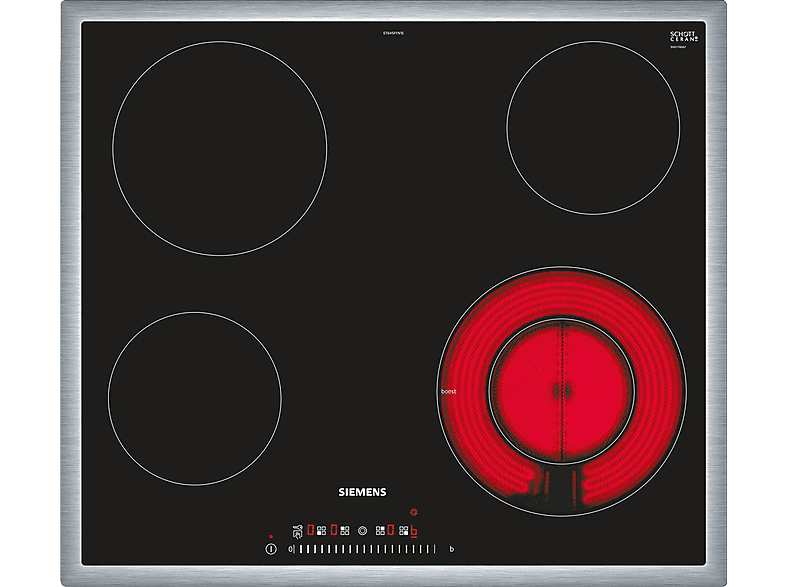Tap the red 0 display next to the child lock
The height and width of the screenshot is (587, 786).
tap(310, 531)
